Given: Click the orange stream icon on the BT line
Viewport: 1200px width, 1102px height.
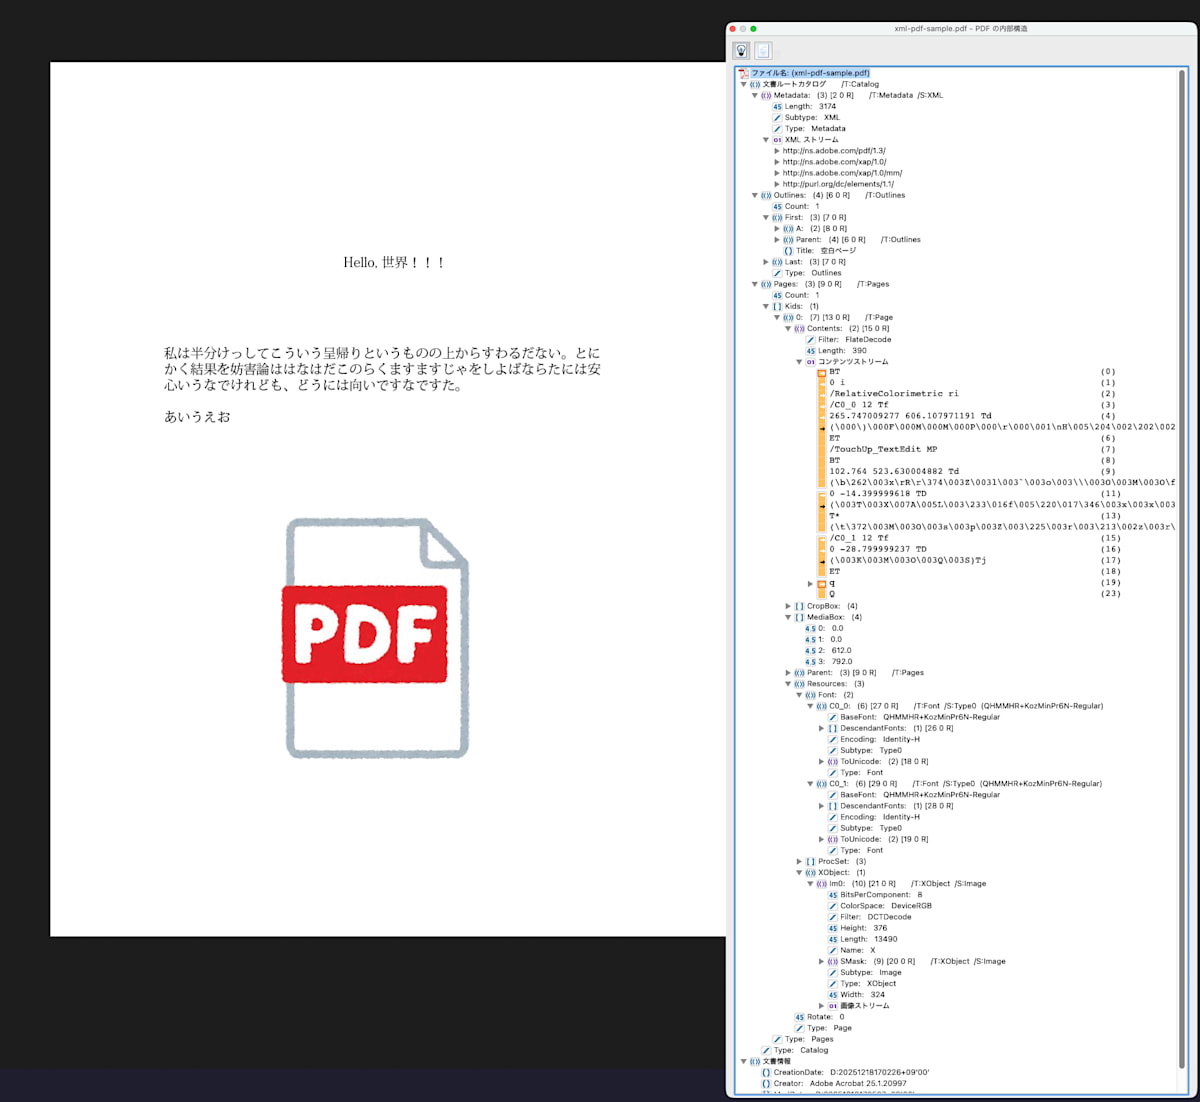Looking at the screenshot, I should pyautogui.click(x=820, y=371).
